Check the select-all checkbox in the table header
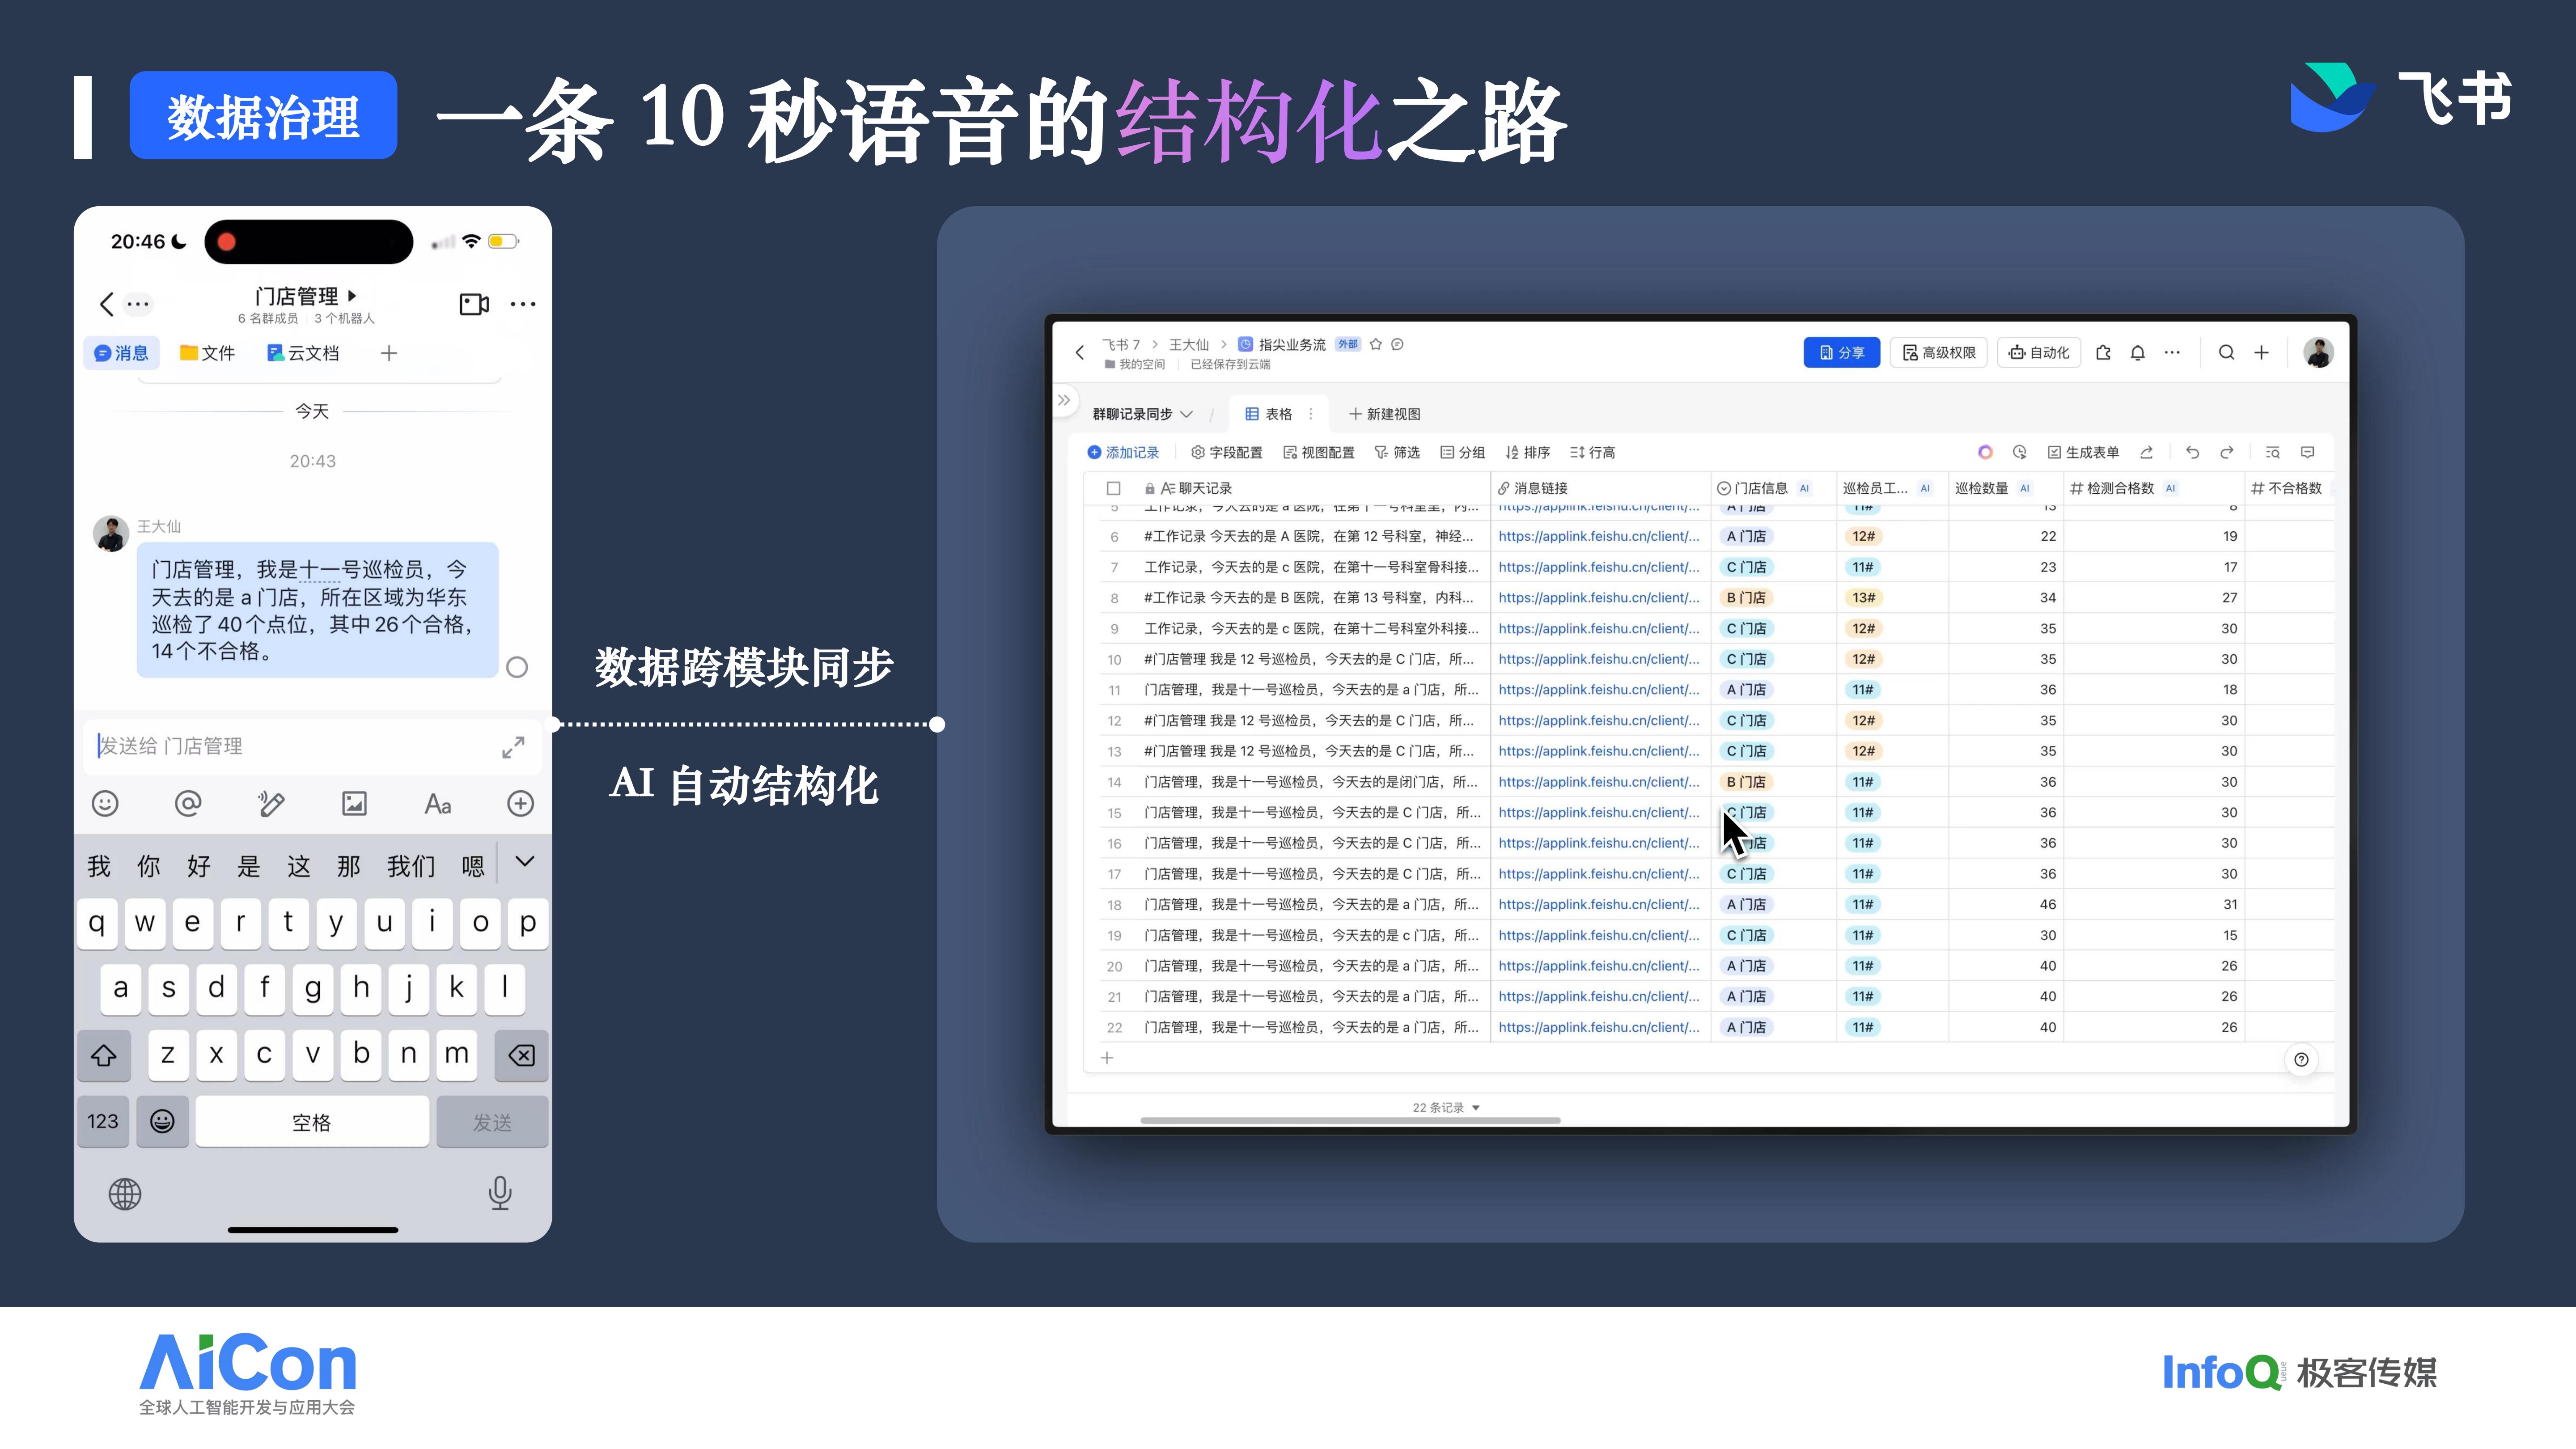 (1113, 488)
